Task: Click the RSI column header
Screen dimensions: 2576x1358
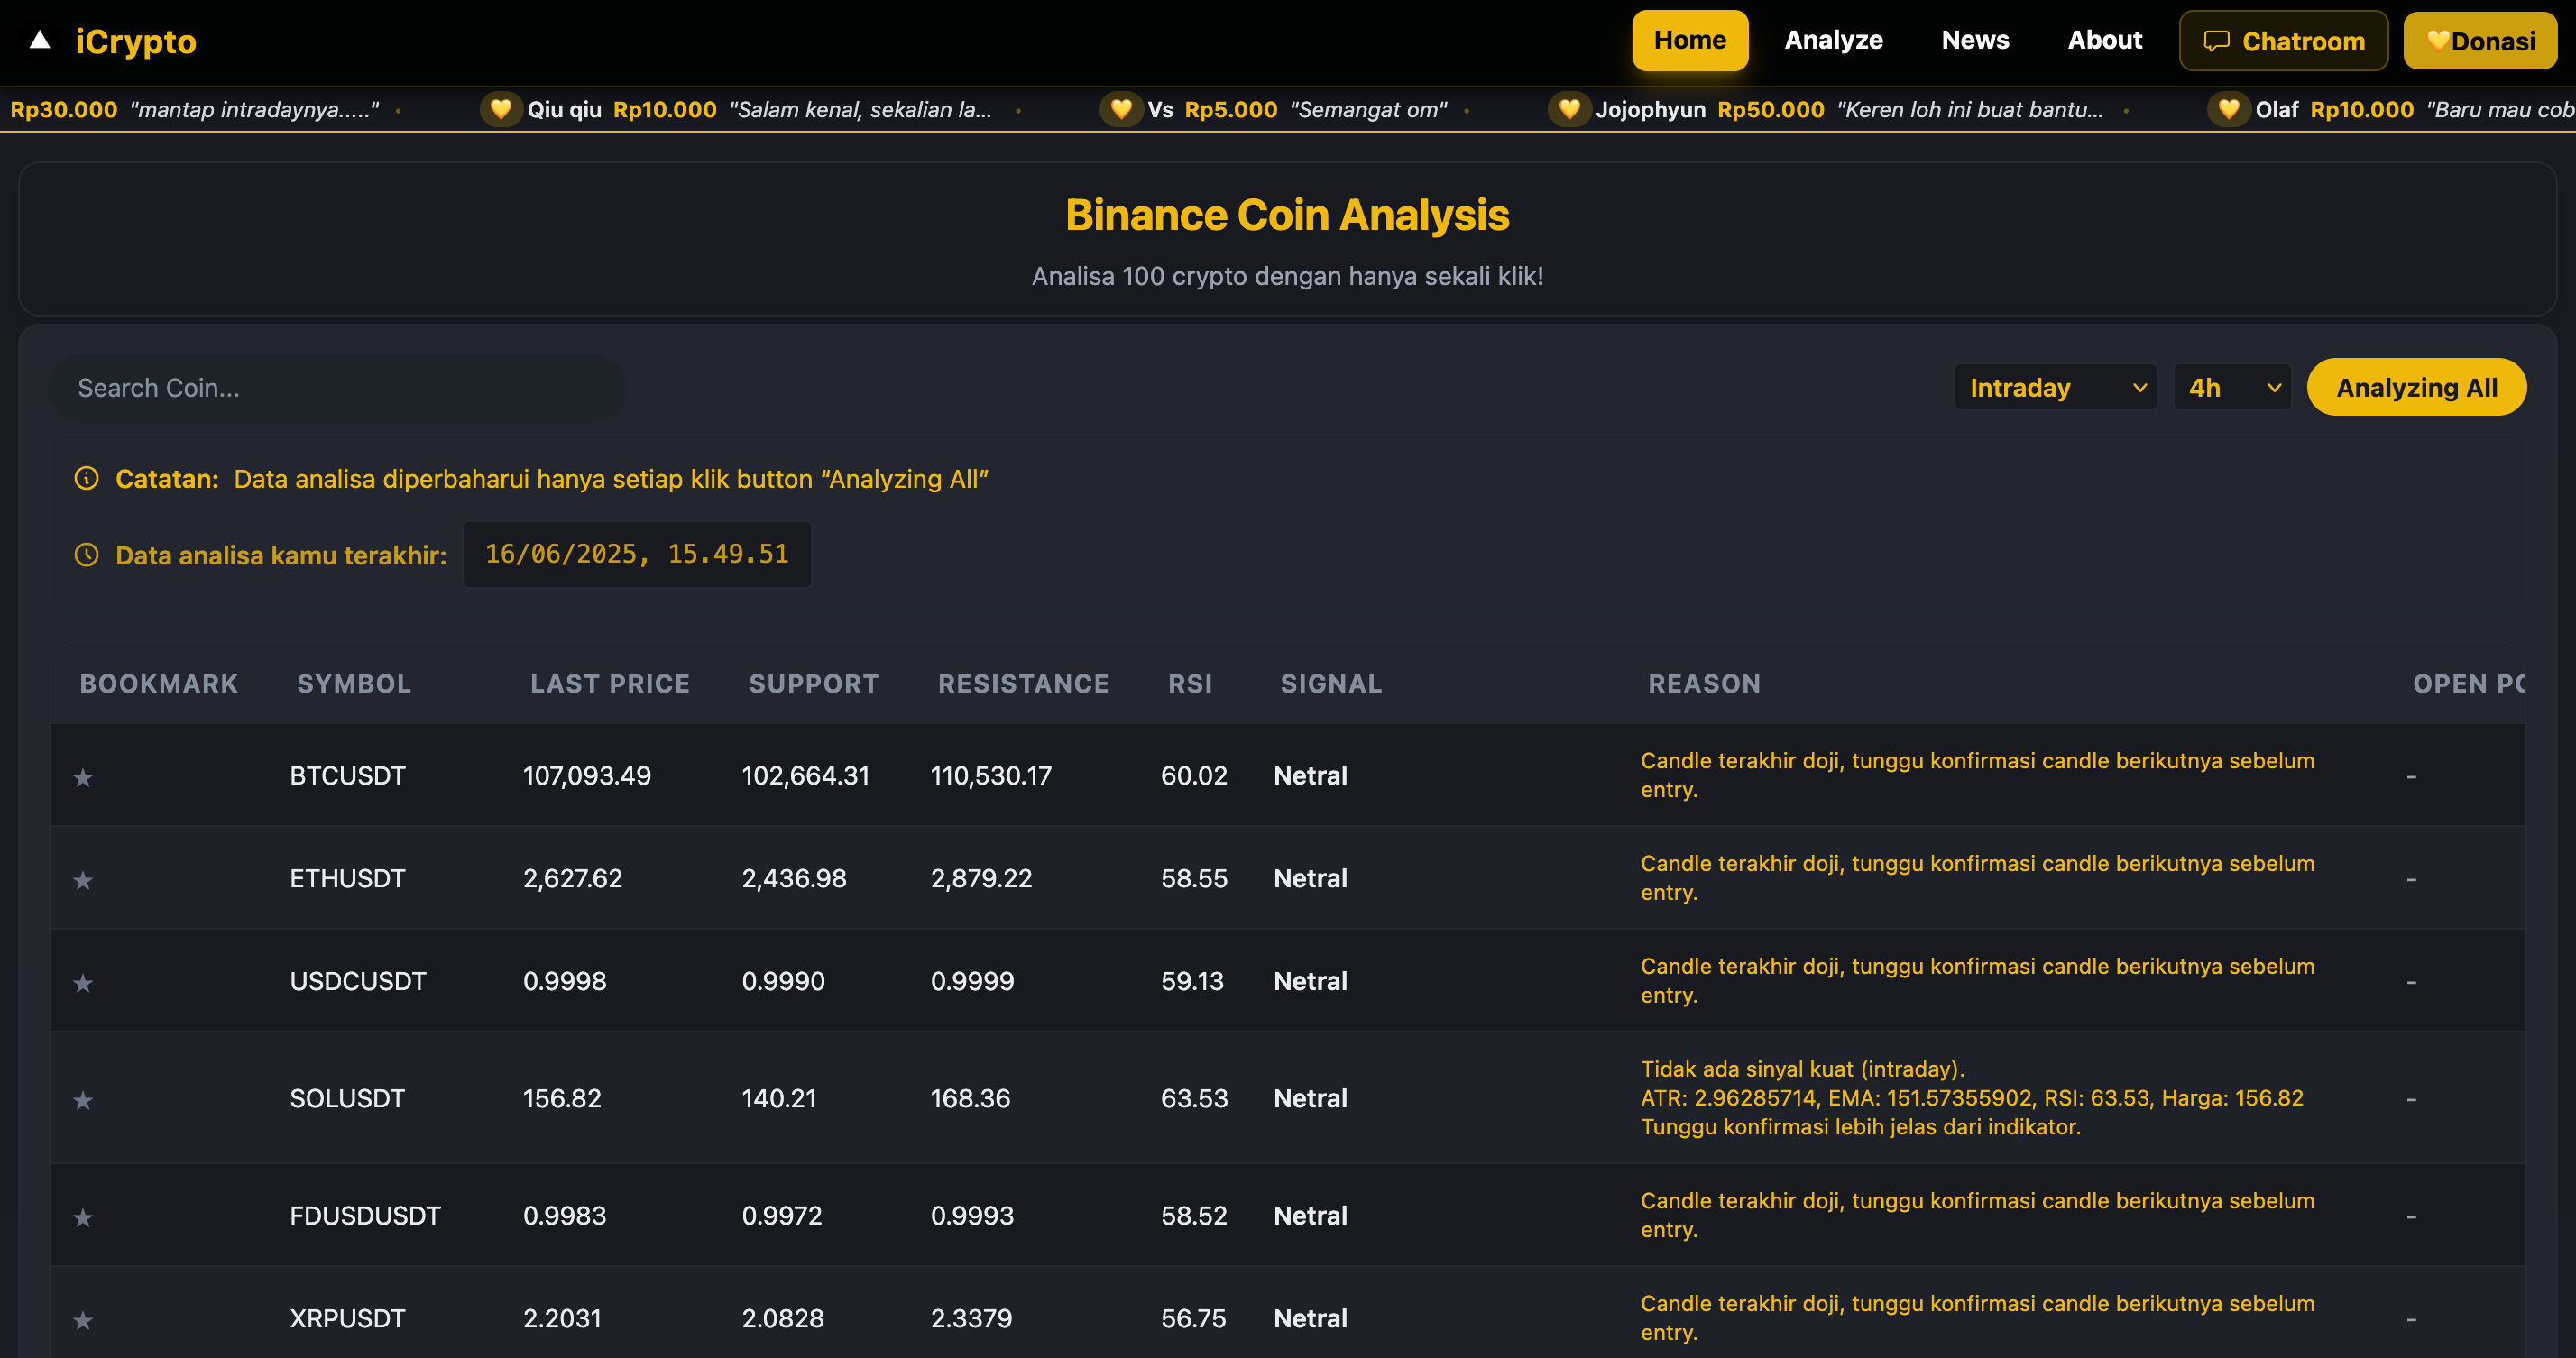Action: click(x=1190, y=684)
